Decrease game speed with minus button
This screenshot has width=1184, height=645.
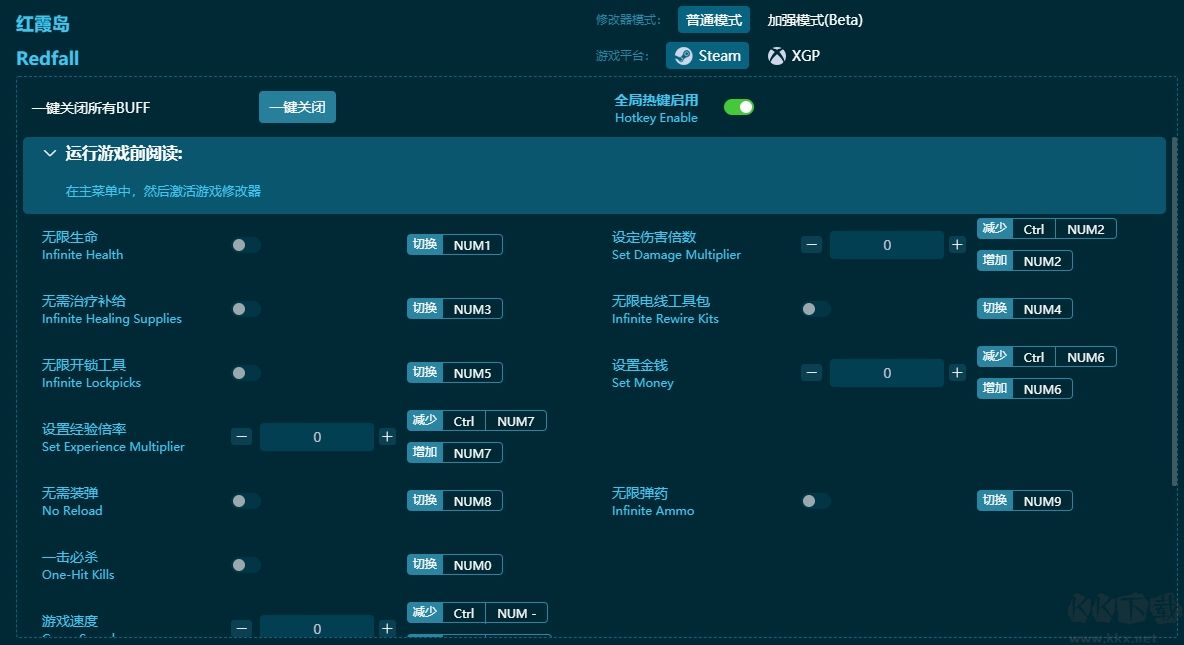(x=242, y=628)
